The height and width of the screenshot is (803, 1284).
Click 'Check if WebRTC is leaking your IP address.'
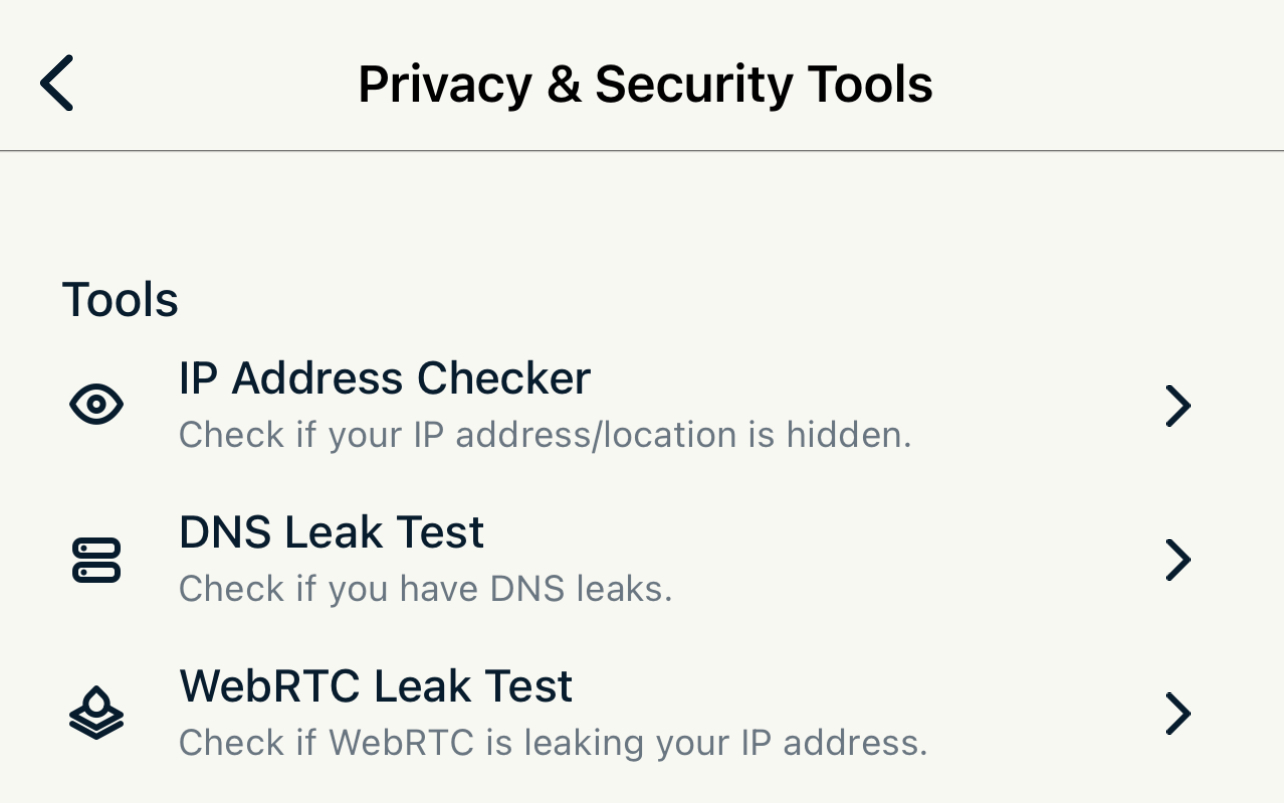pyautogui.click(x=553, y=743)
